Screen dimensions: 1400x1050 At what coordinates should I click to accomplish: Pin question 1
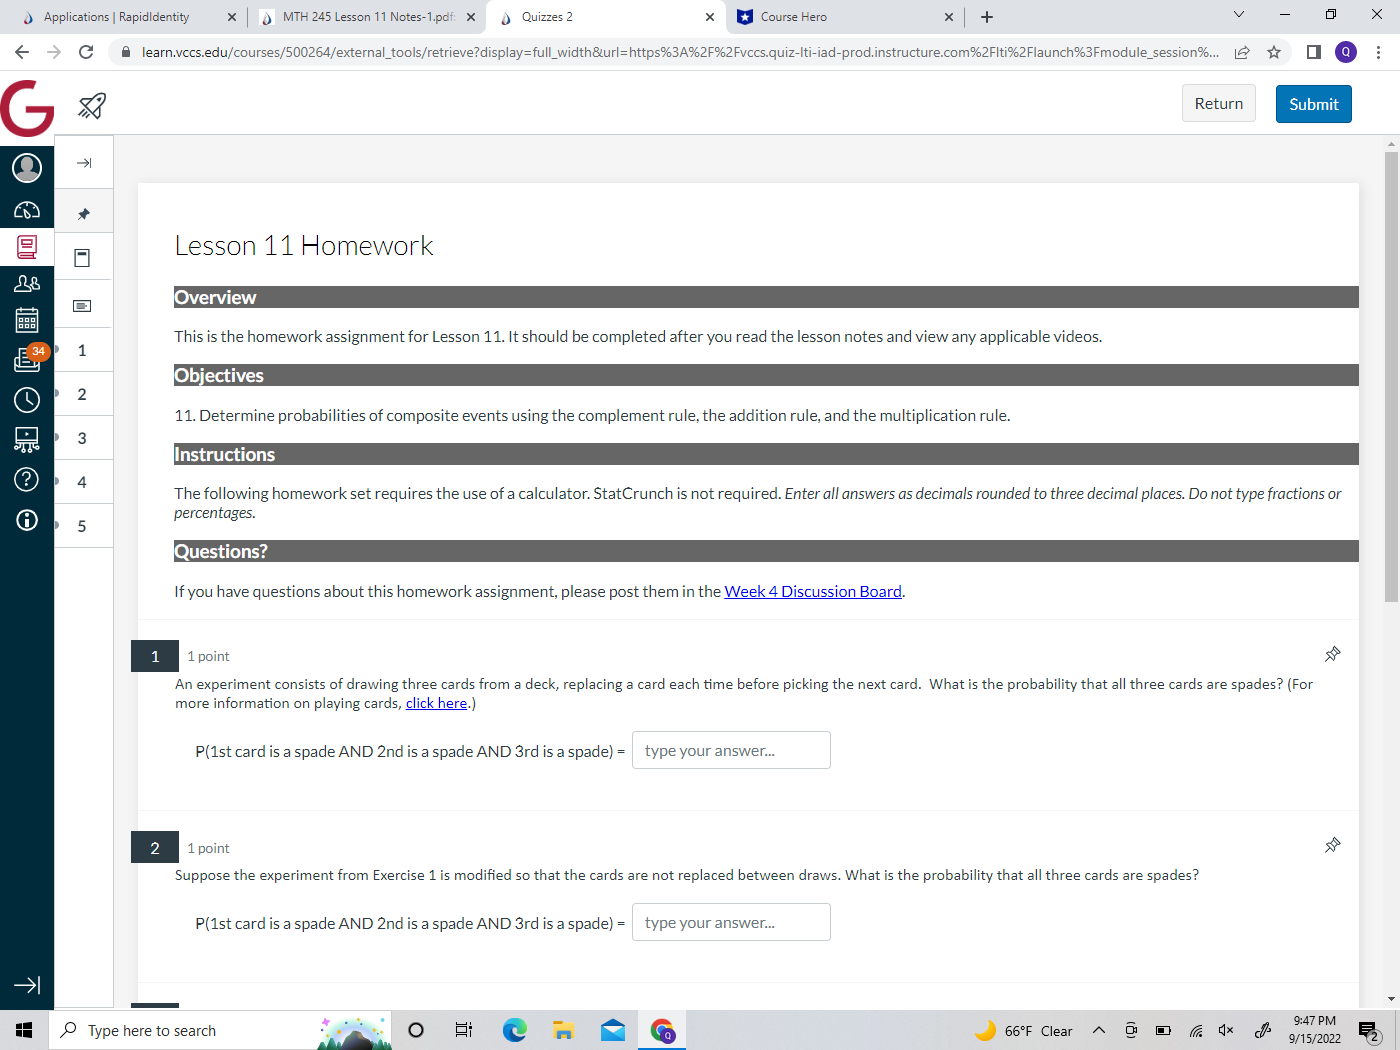click(x=1332, y=653)
